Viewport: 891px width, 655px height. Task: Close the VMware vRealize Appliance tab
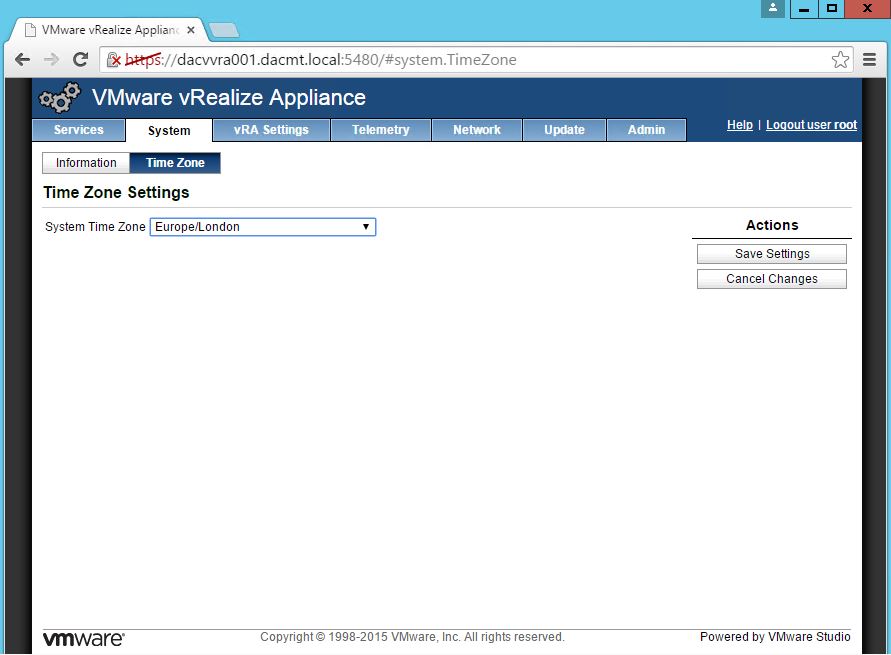click(x=191, y=30)
